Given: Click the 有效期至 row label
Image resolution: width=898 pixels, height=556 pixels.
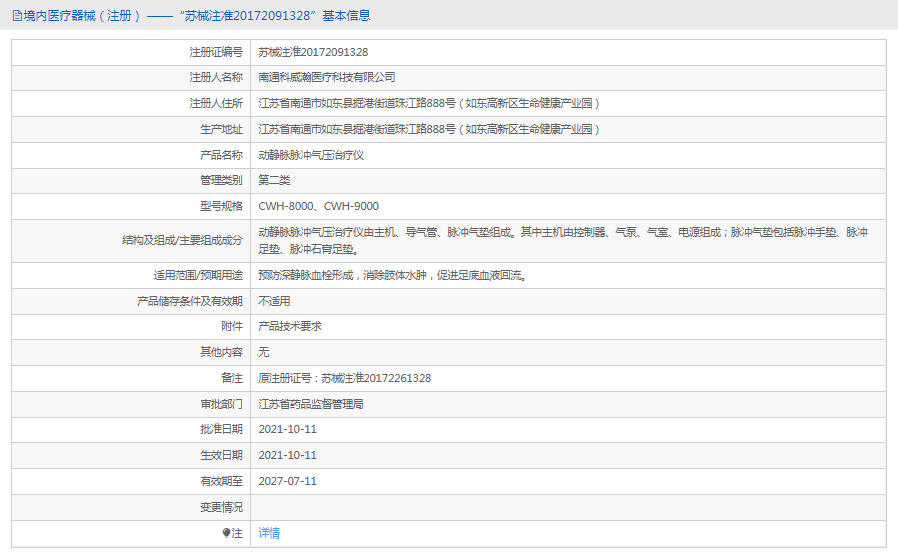Looking at the screenshot, I should 221,481.
